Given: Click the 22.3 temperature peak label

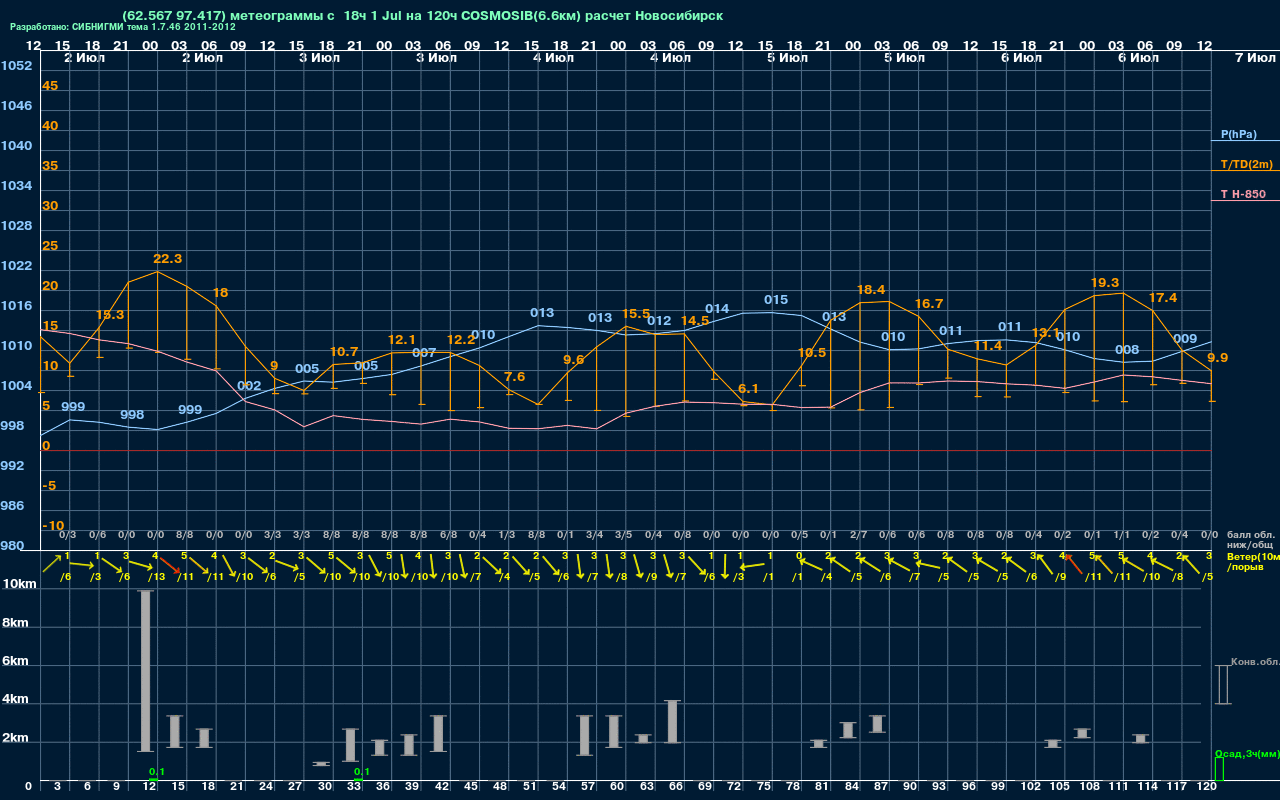Looking at the screenshot, I should click(167, 258).
